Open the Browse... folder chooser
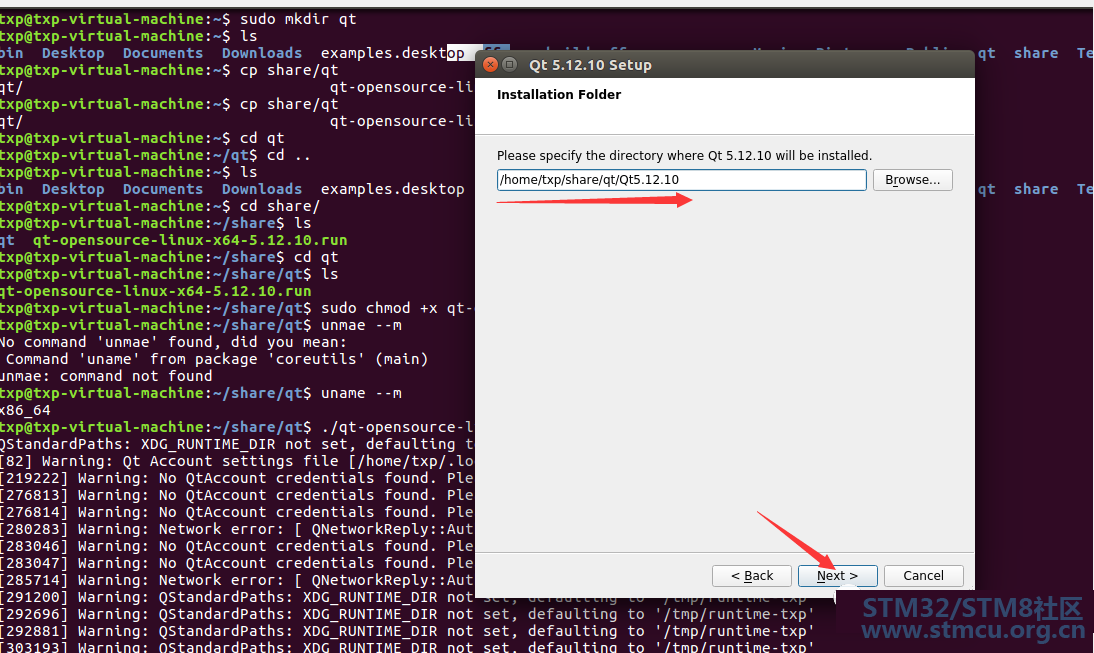 click(912, 180)
